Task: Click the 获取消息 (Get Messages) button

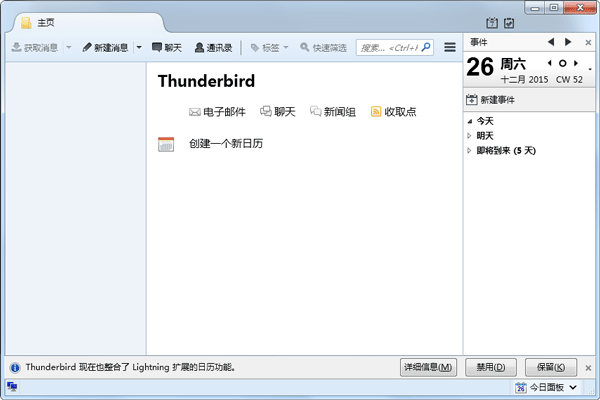Action: [34, 47]
